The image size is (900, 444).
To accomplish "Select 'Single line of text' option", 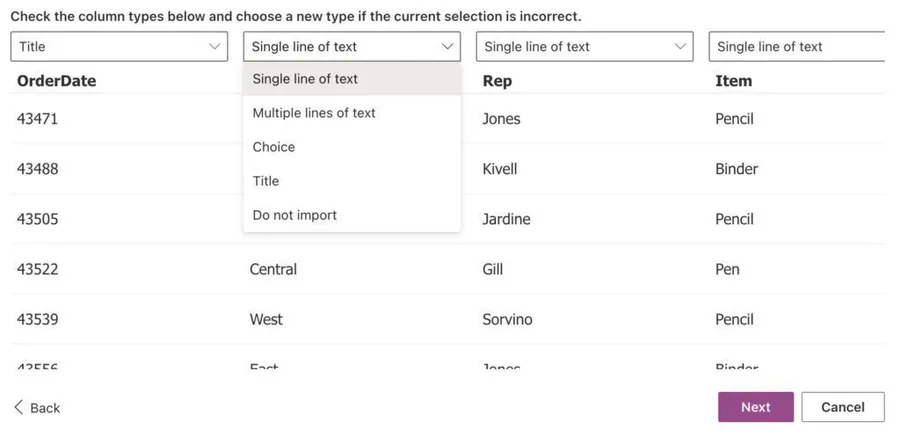I will coord(305,79).
